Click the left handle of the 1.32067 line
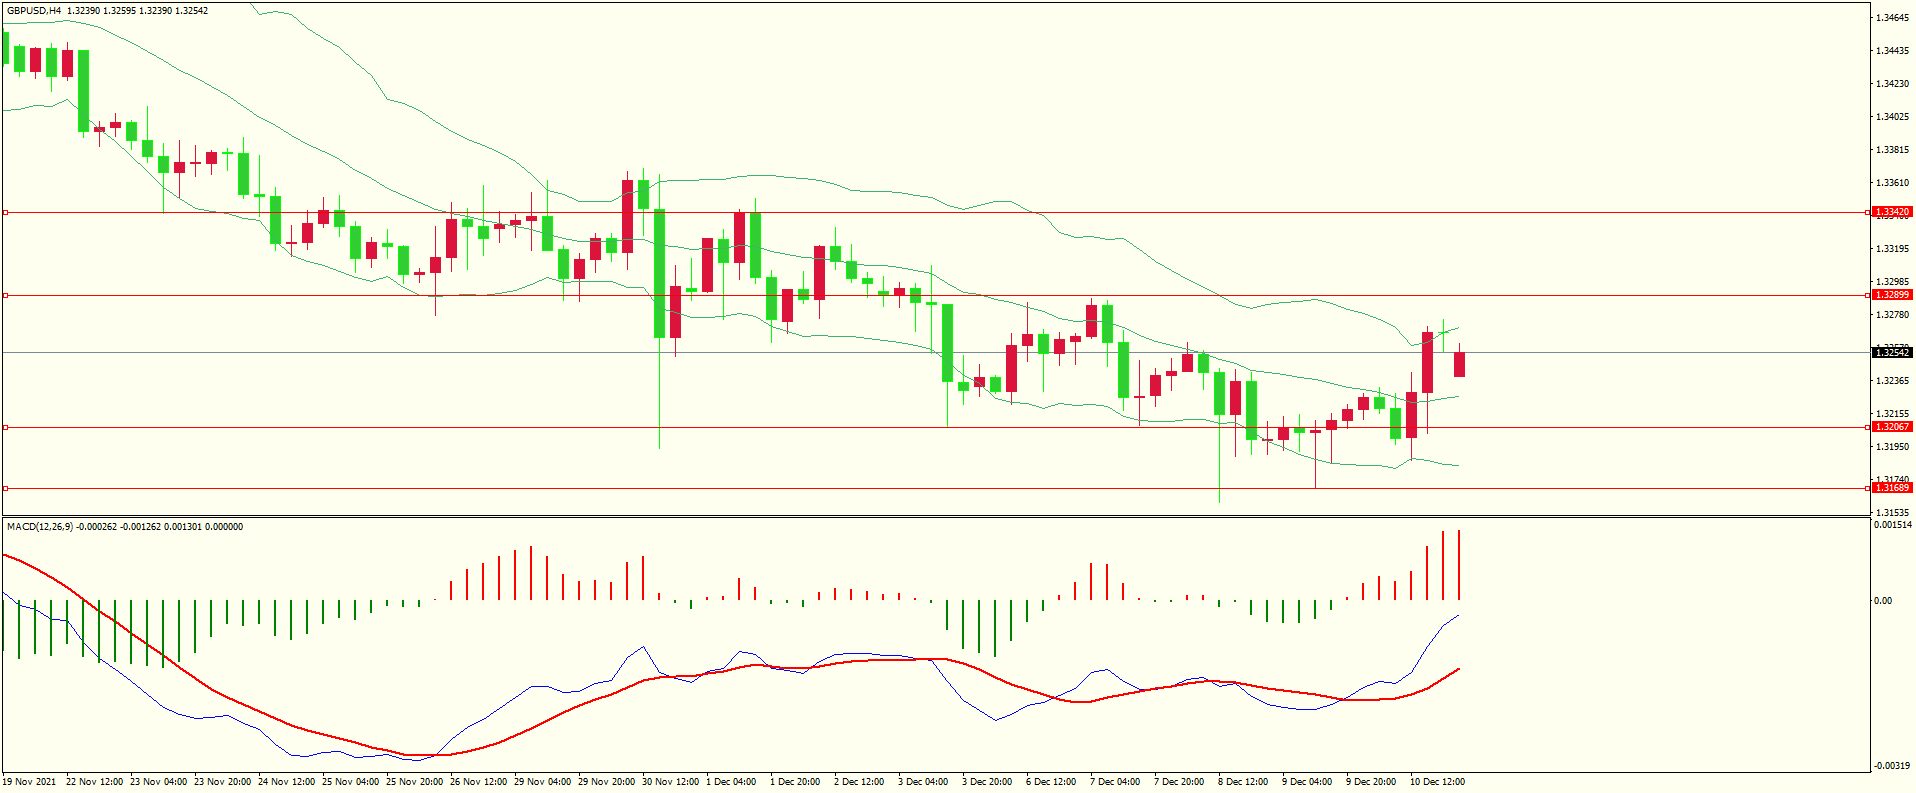This screenshot has width=1916, height=793. pos(6,428)
